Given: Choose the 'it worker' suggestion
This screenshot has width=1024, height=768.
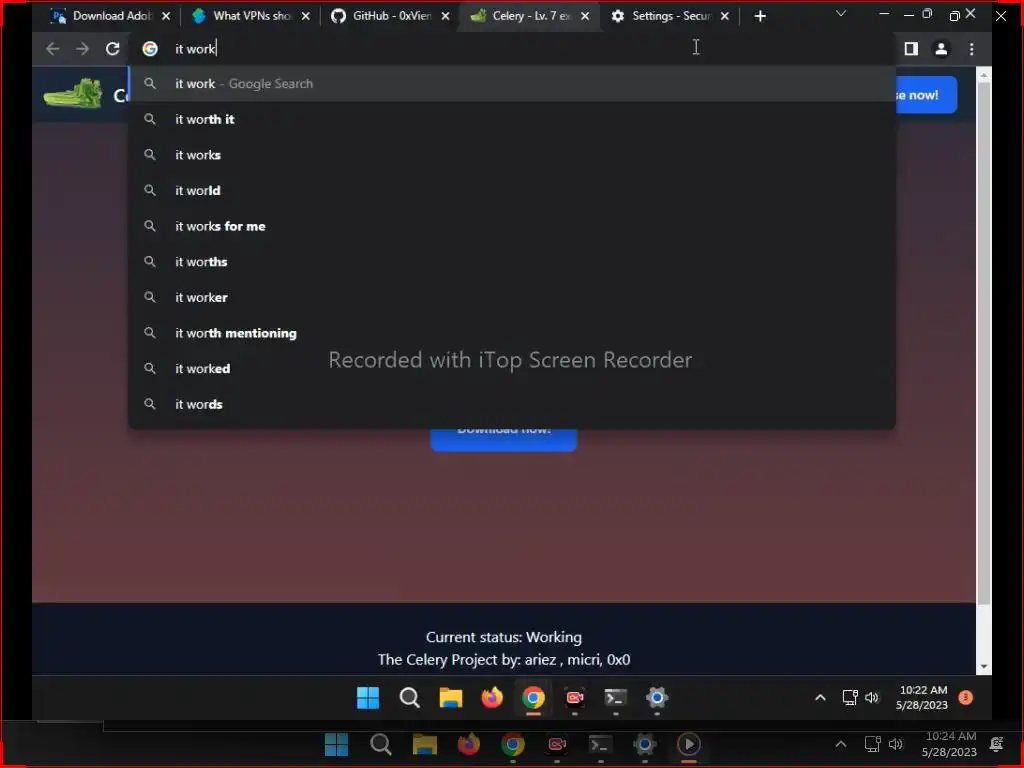Looking at the screenshot, I should [x=512, y=297].
